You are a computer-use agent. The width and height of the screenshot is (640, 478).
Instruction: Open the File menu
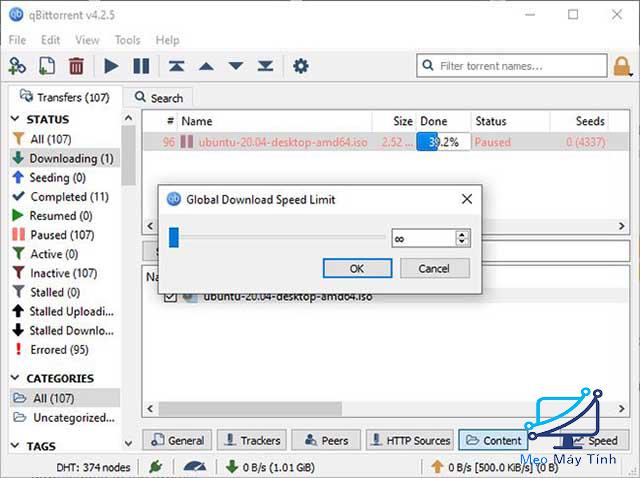pyautogui.click(x=17, y=40)
